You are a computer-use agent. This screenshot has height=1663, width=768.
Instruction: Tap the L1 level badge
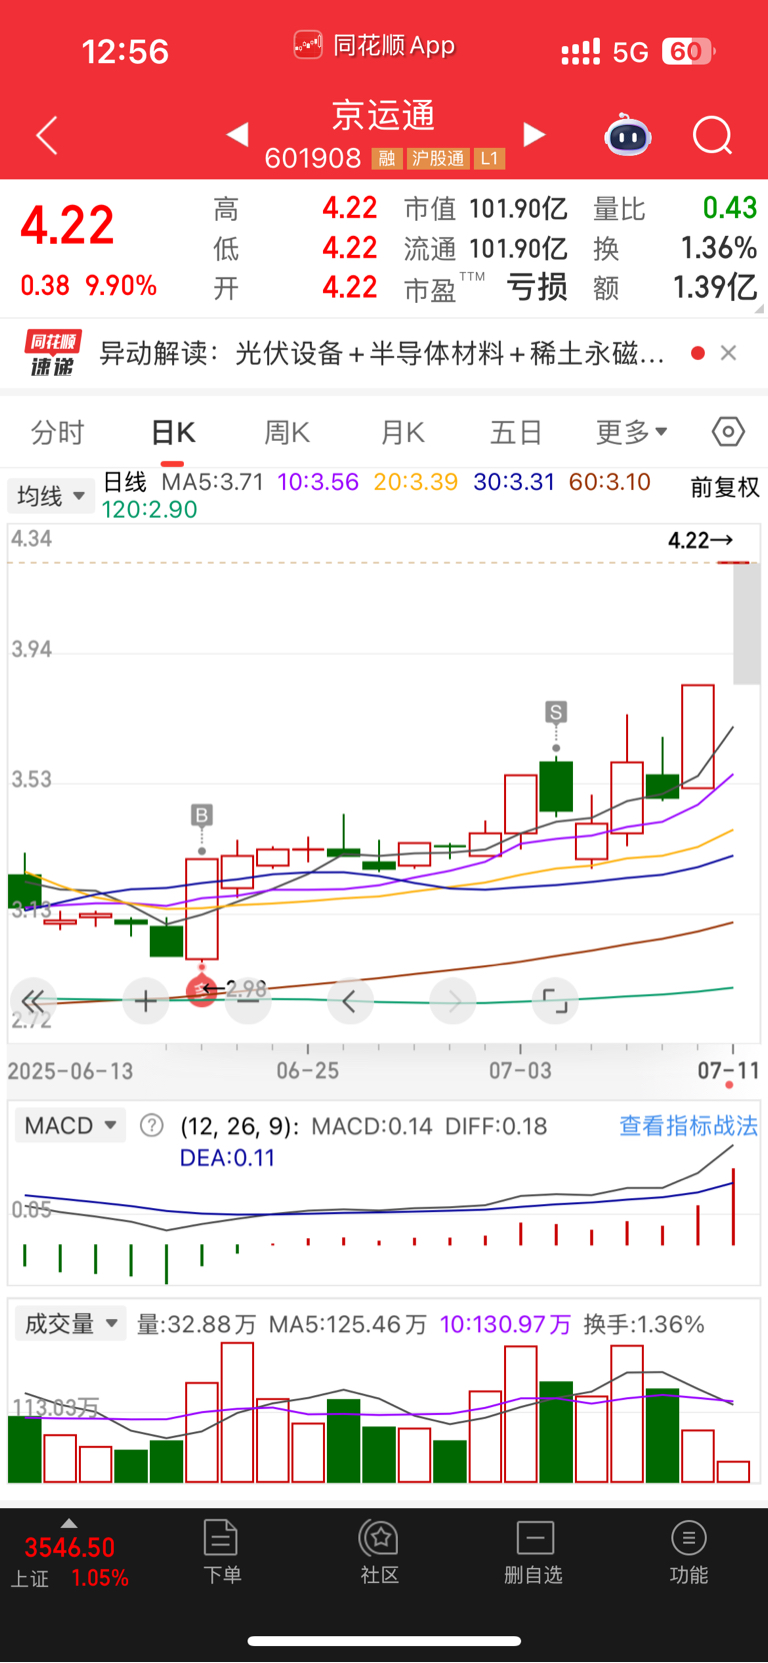point(489,158)
